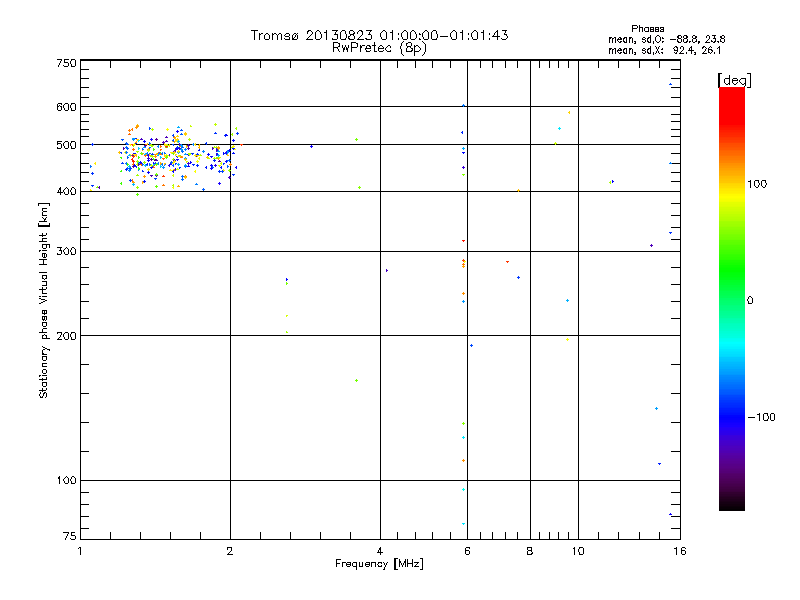Click the colorbar '0' tick label

(750, 301)
